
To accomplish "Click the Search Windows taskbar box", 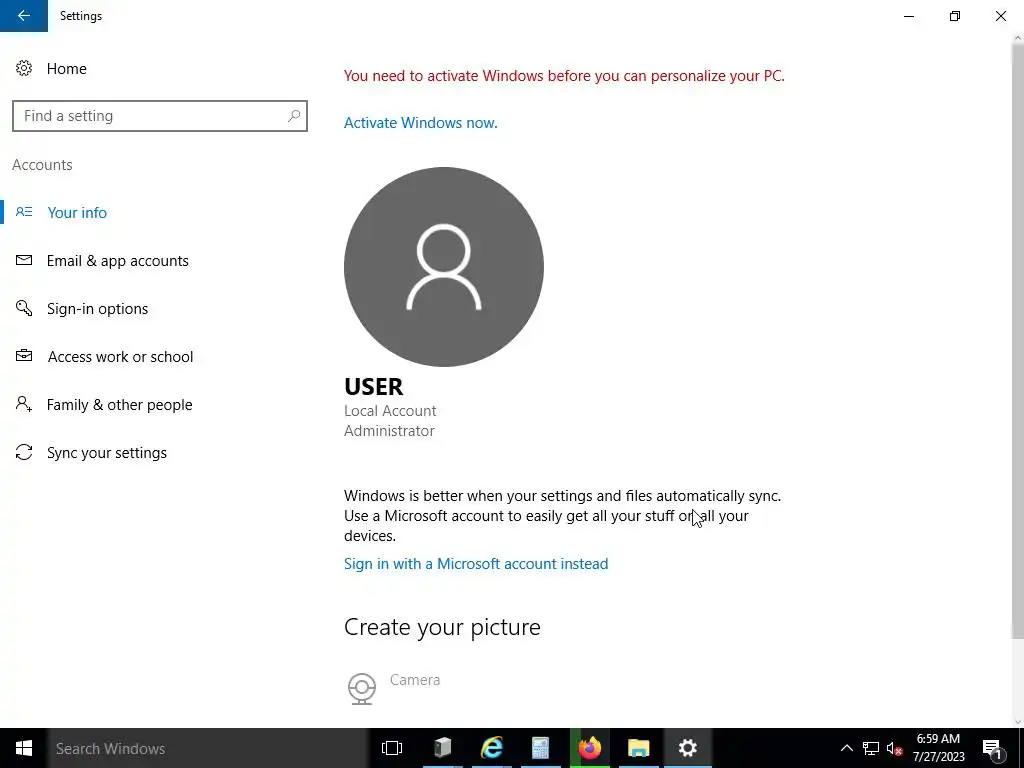I will point(208,748).
